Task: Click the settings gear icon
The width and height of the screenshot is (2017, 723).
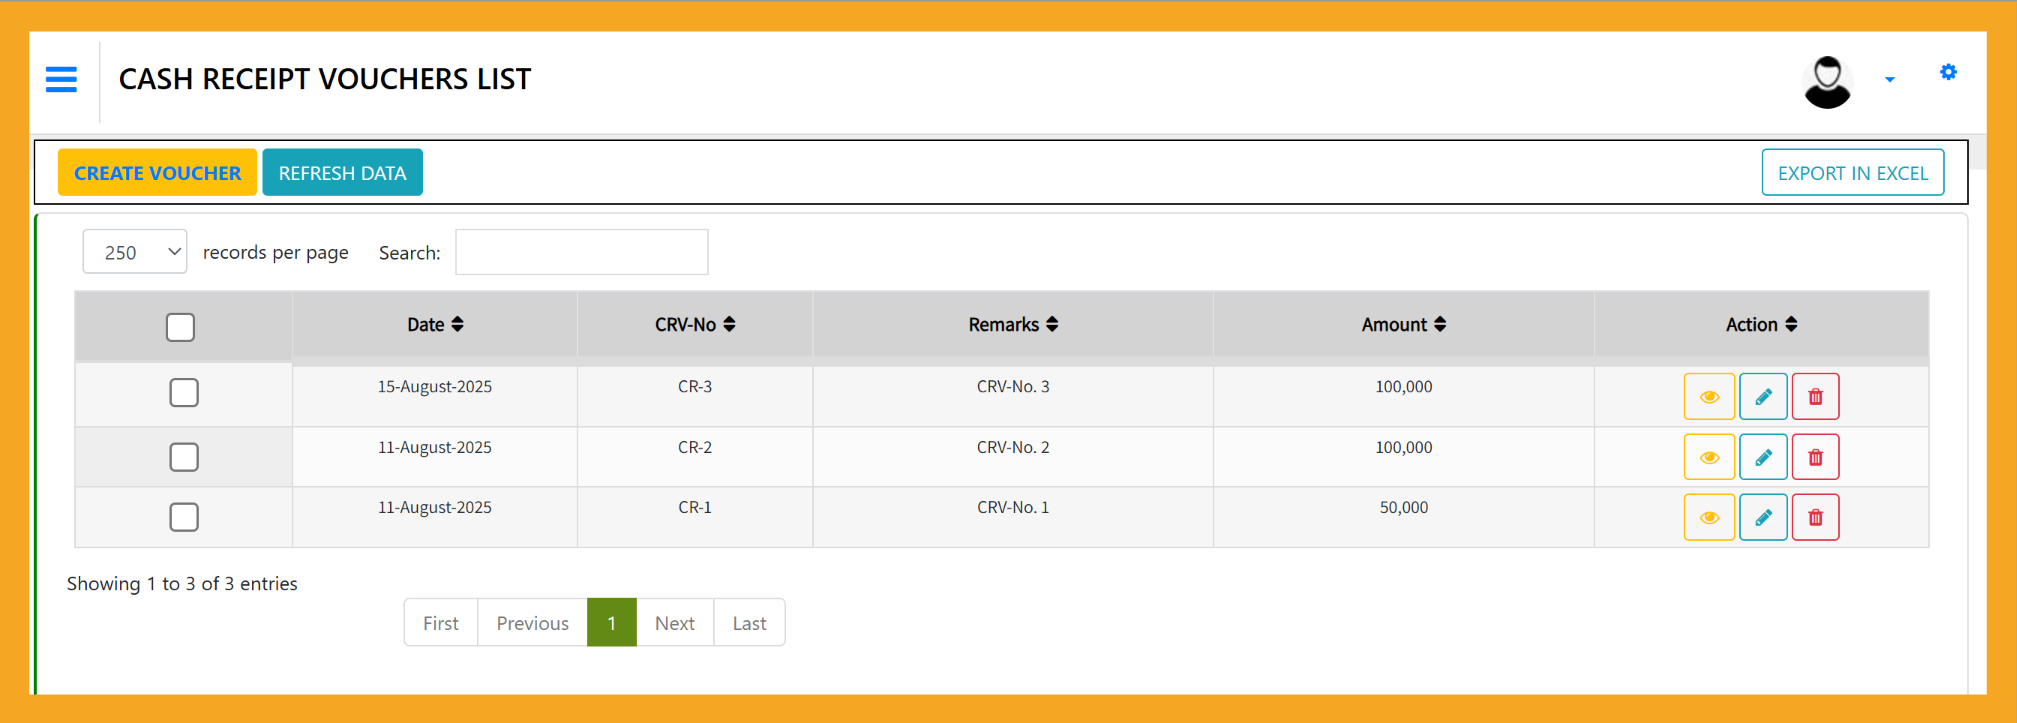Action: [x=1948, y=72]
